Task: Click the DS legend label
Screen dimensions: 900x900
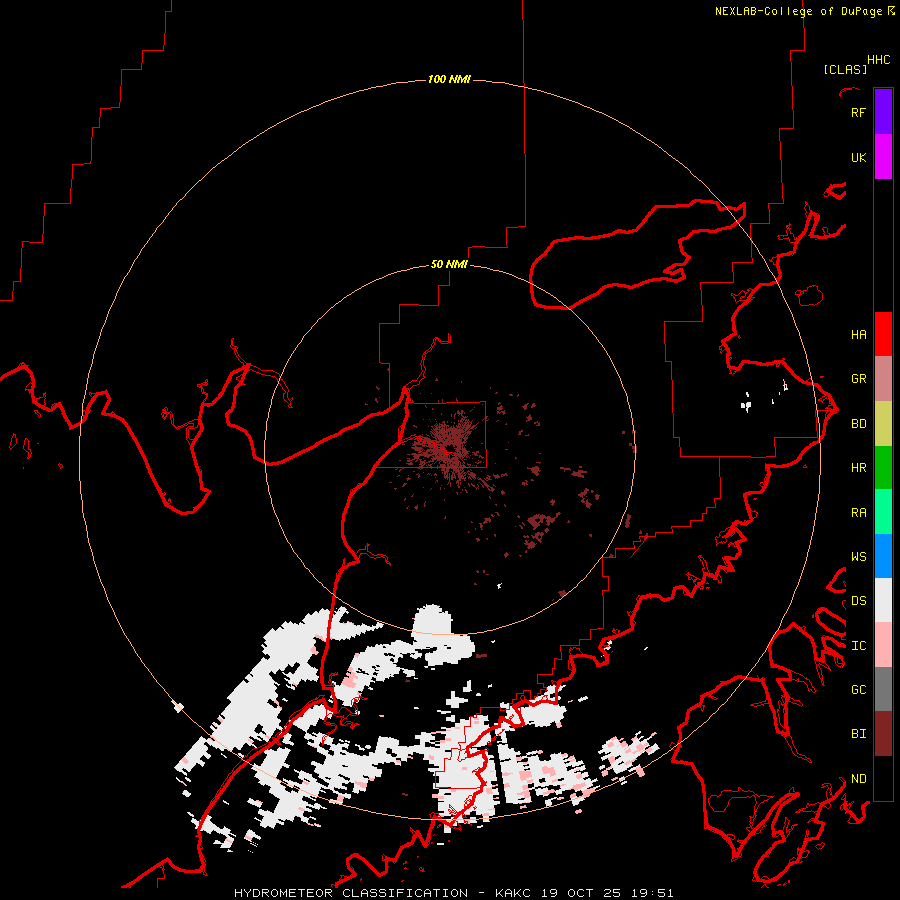Action: point(858,601)
